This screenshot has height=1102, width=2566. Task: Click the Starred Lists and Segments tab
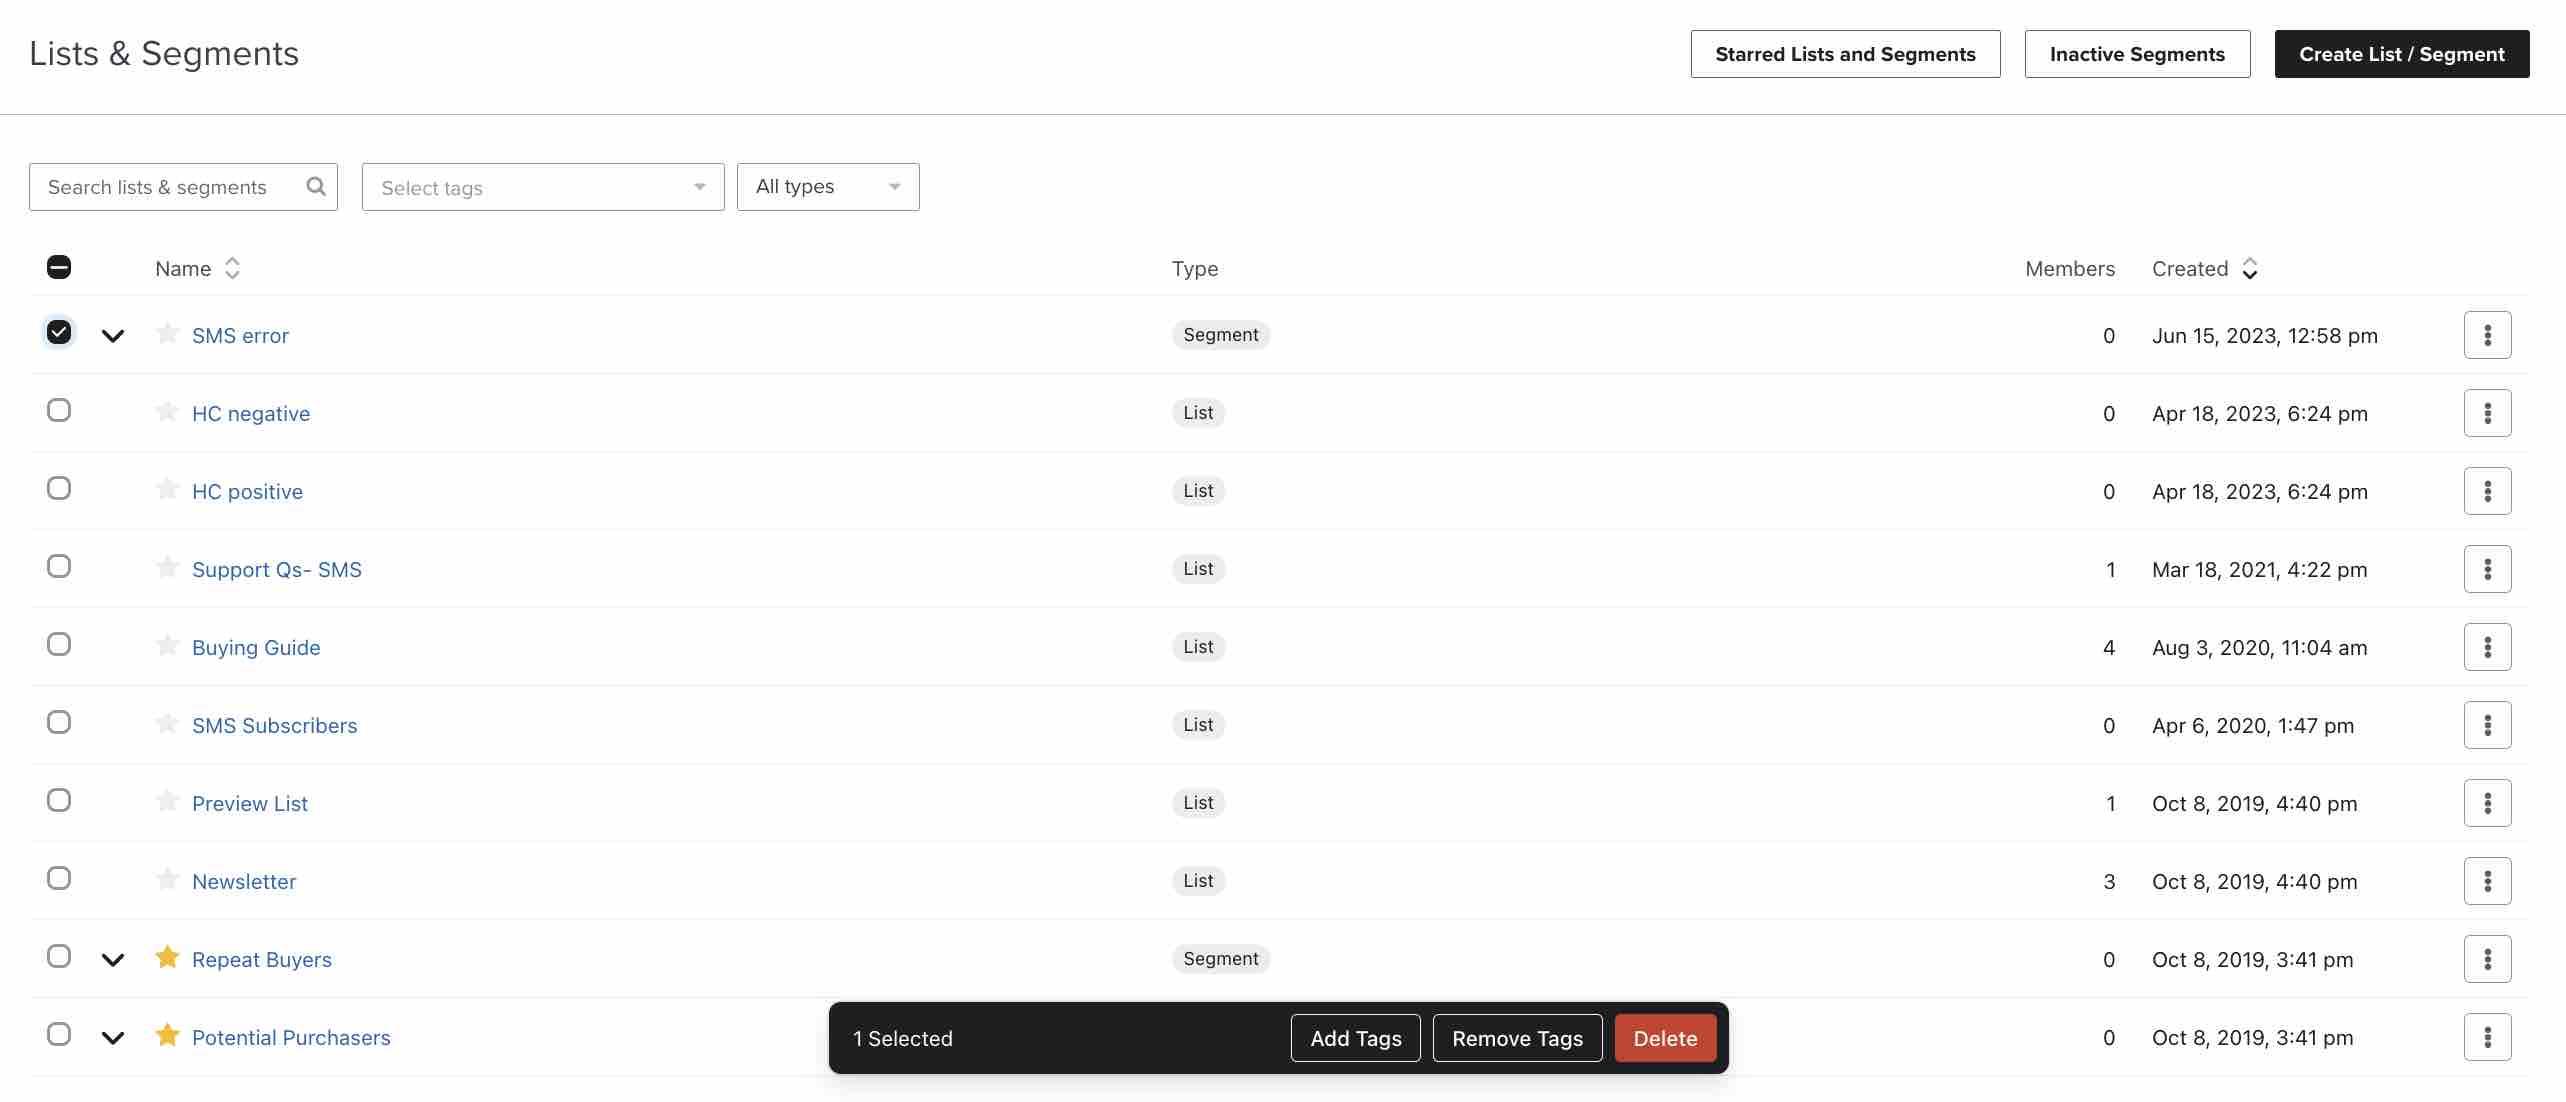tap(1846, 54)
